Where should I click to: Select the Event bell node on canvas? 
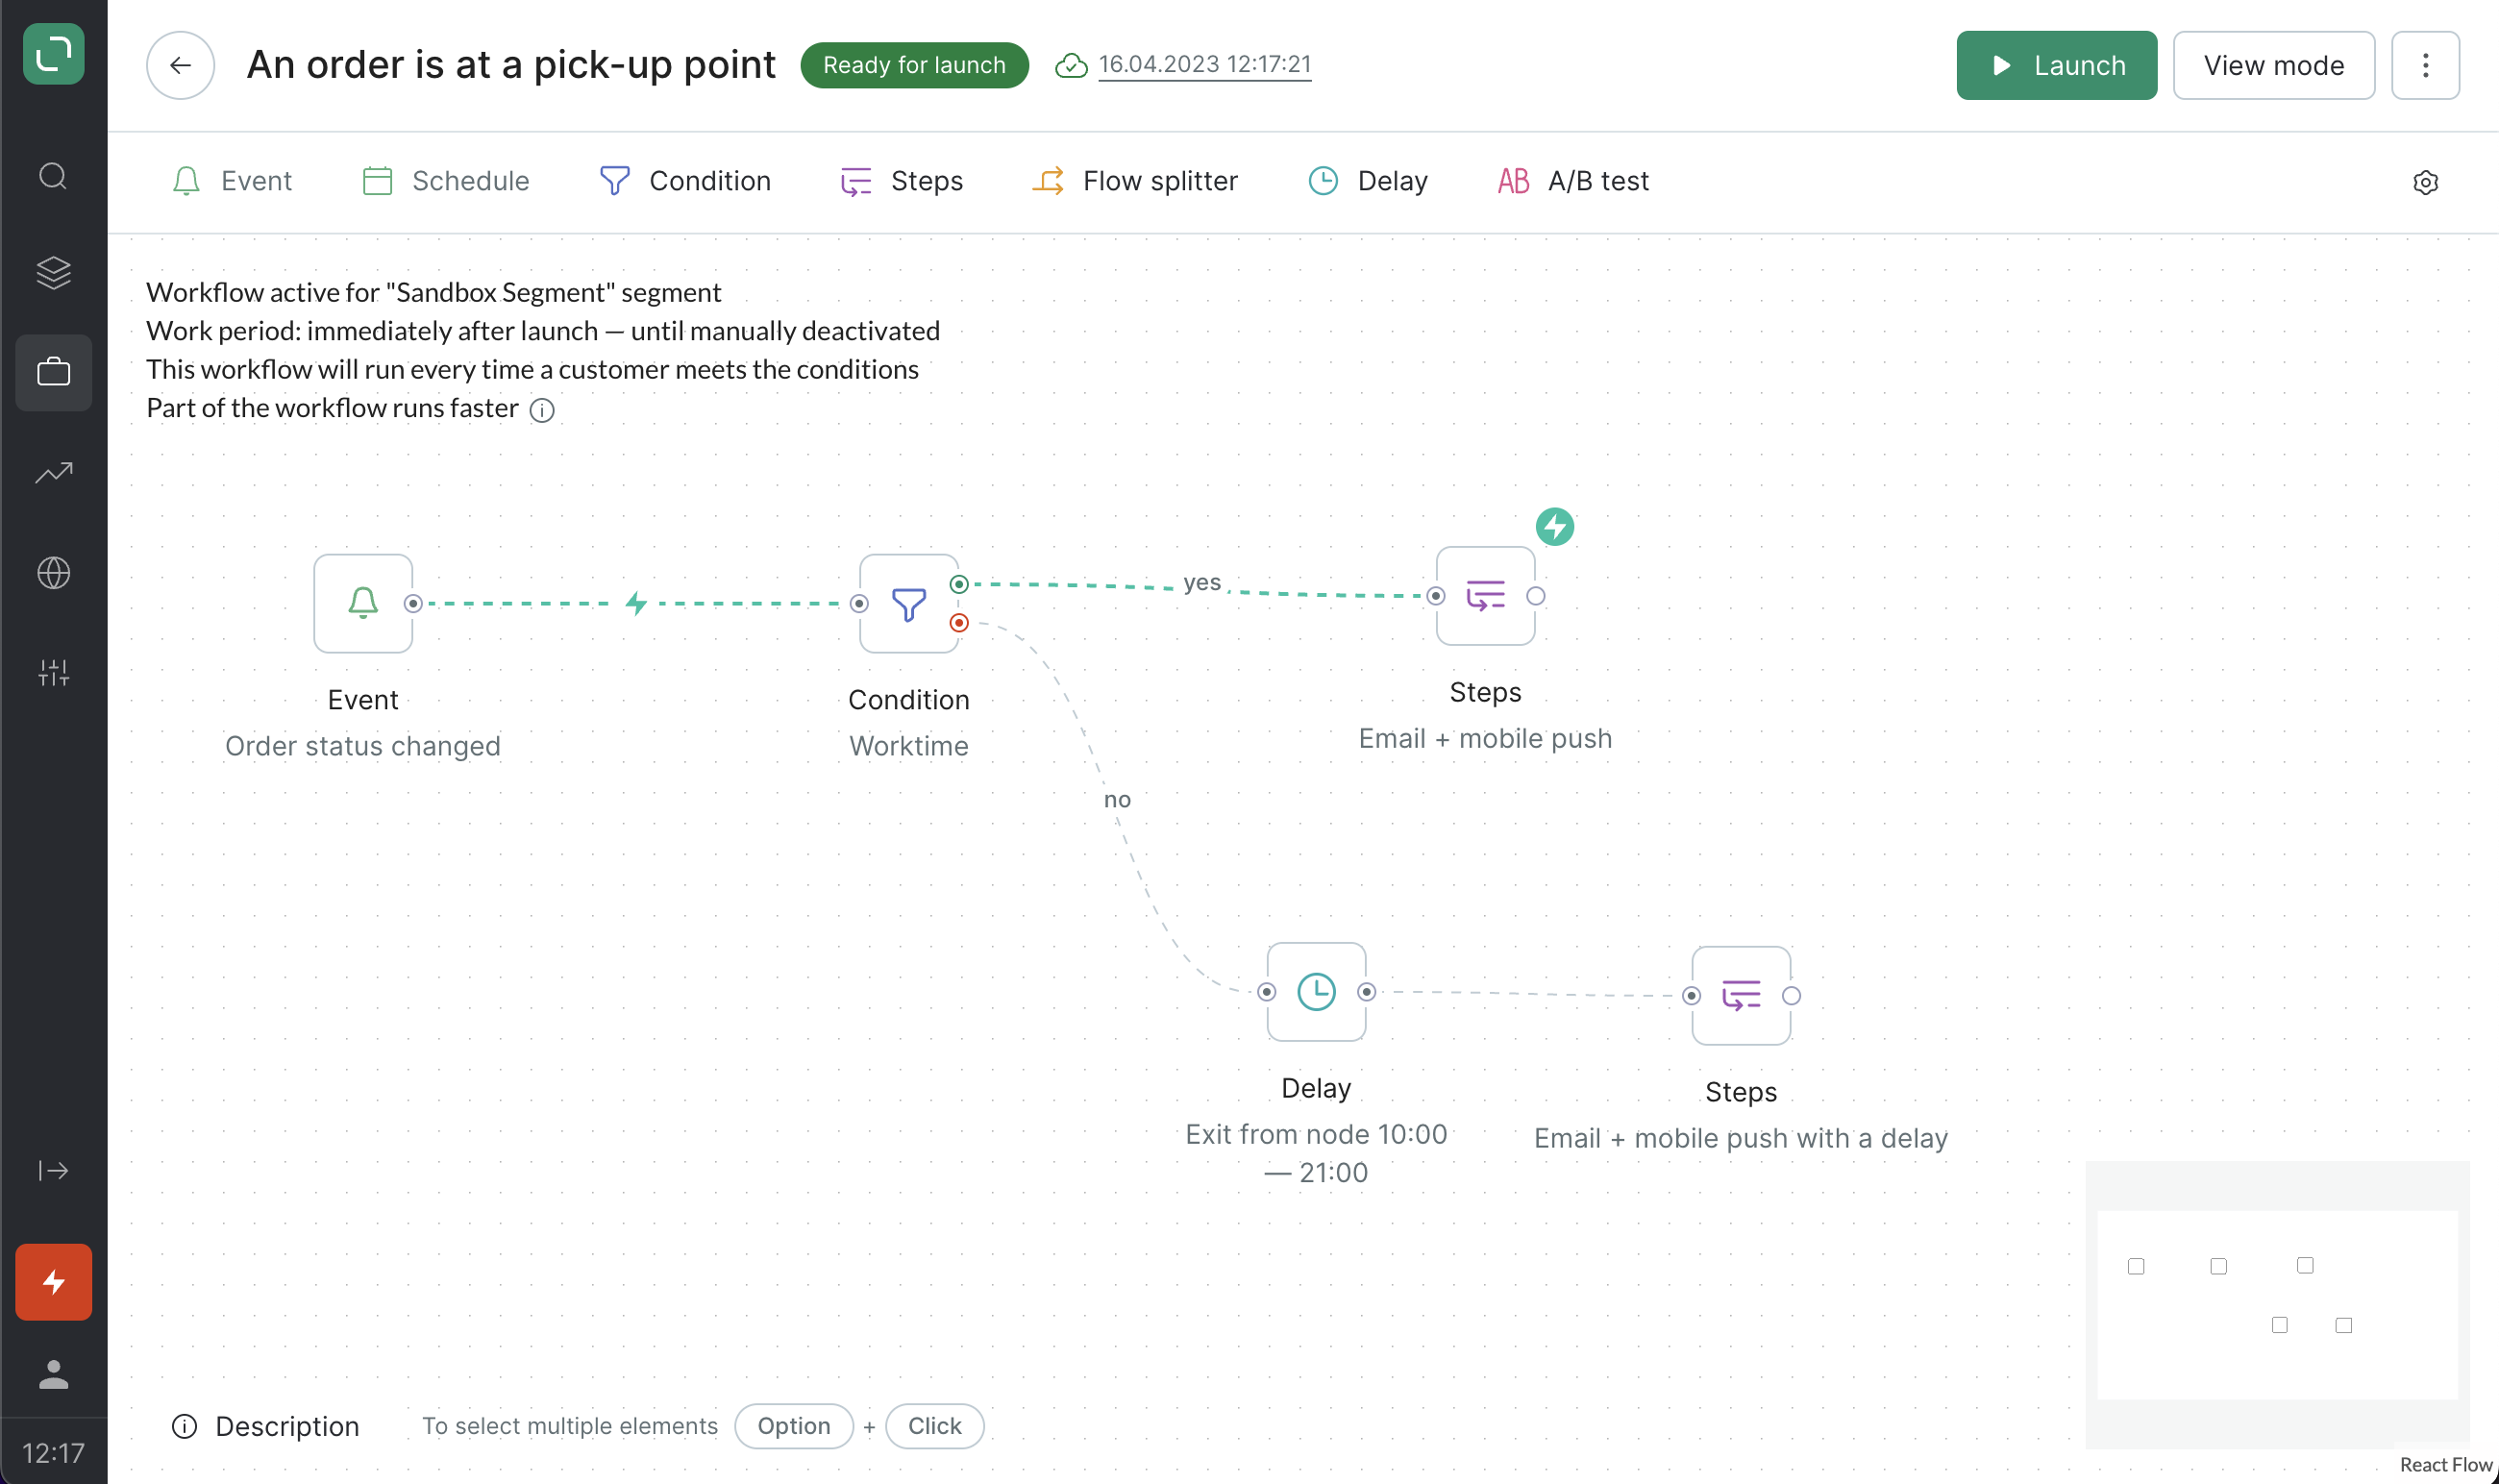pyautogui.click(x=363, y=603)
